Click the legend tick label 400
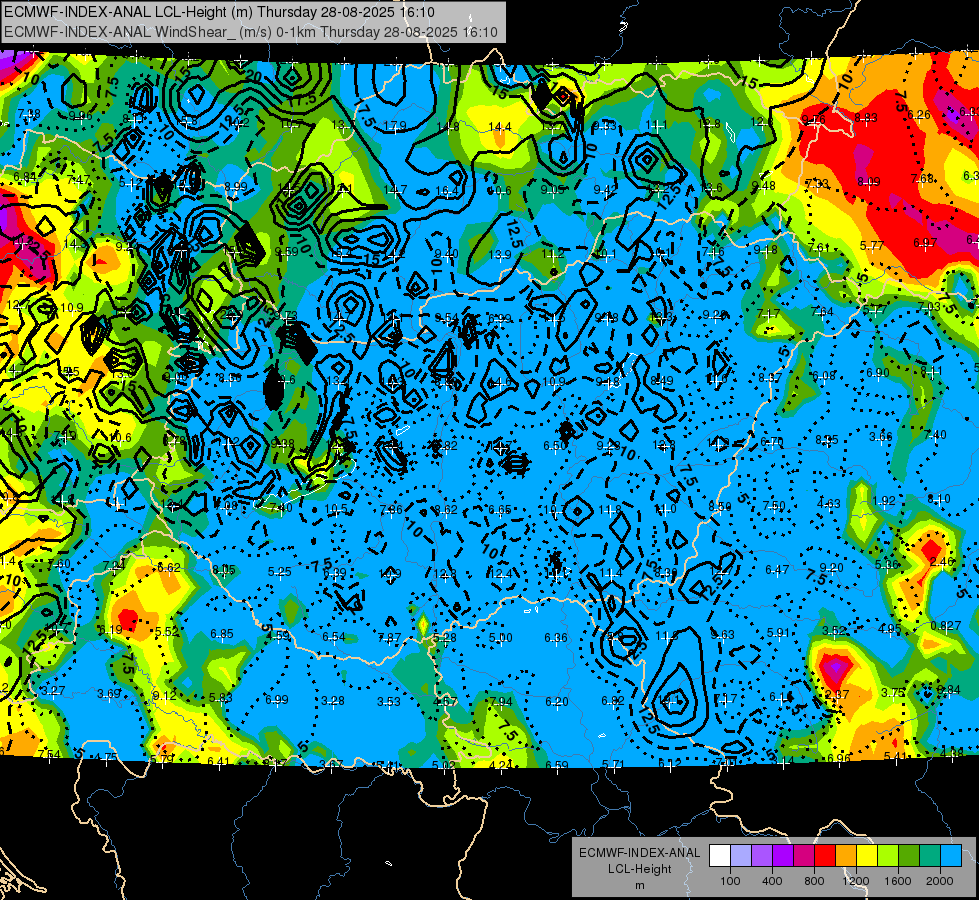 (772, 881)
